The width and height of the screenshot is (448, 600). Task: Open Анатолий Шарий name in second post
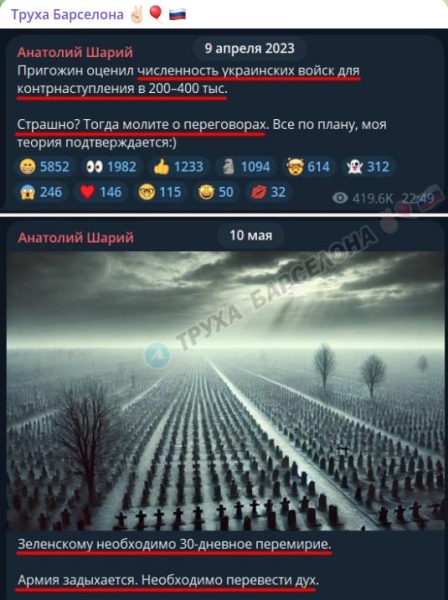pos(76,237)
